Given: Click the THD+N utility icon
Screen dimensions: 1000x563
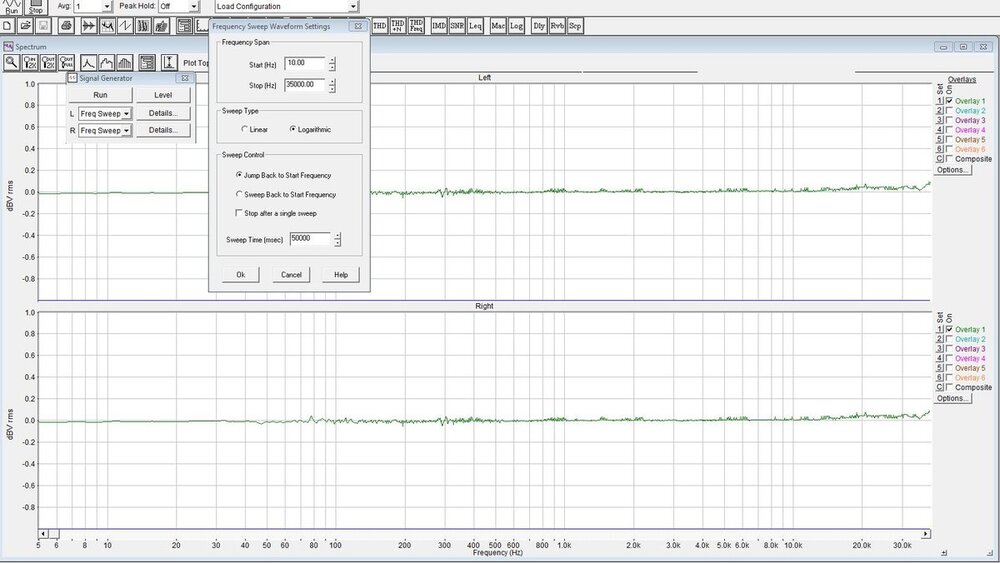Looking at the screenshot, I should coord(397,26).
